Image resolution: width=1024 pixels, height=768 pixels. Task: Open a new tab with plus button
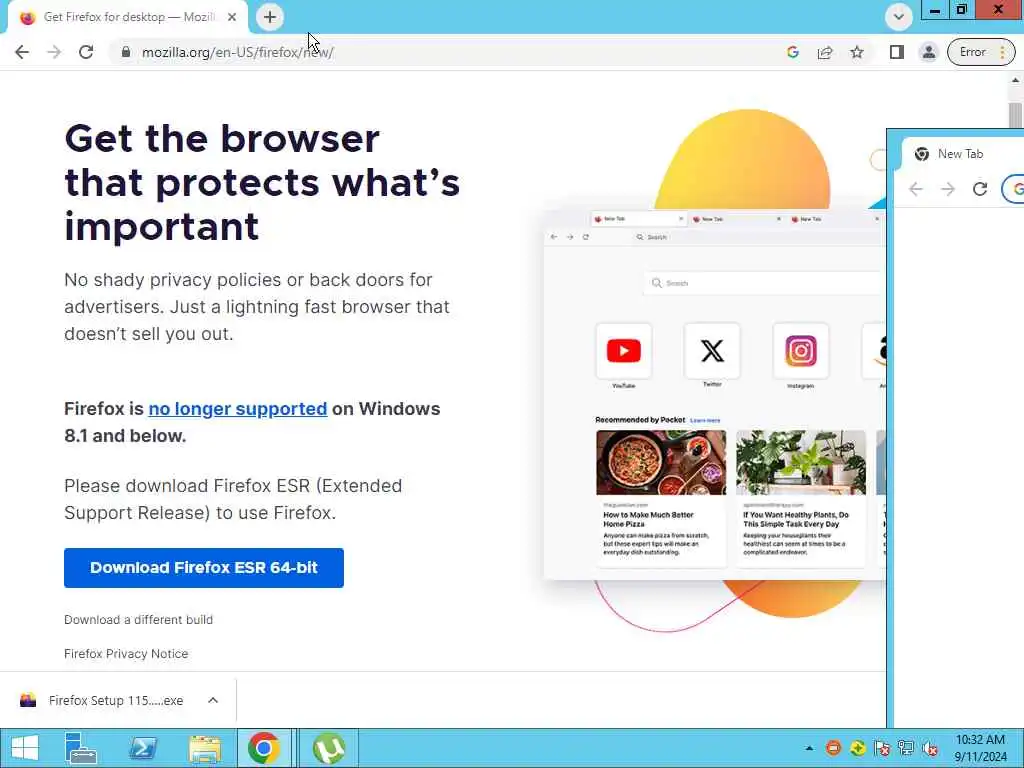(270, 17)
